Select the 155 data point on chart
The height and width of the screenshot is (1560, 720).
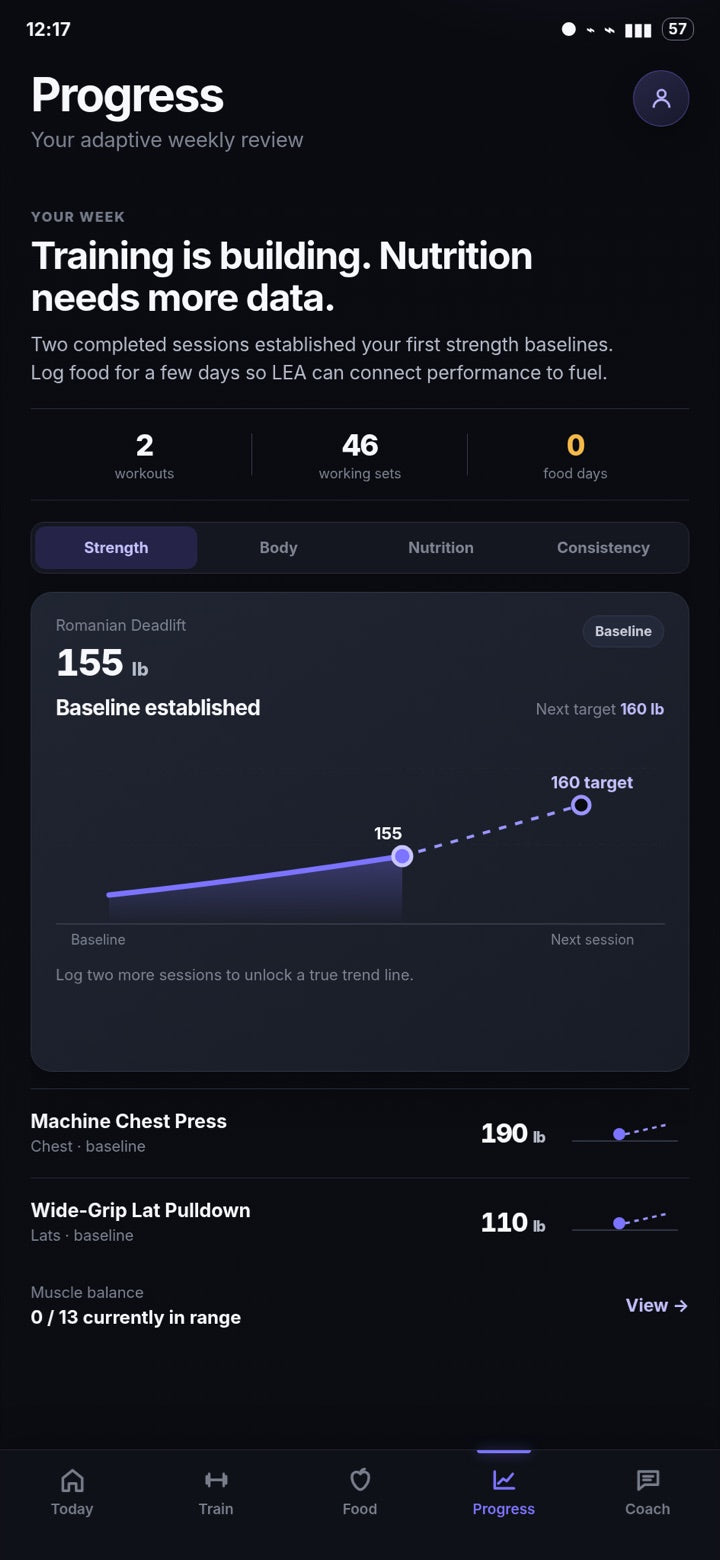click(x=402, y=856)
